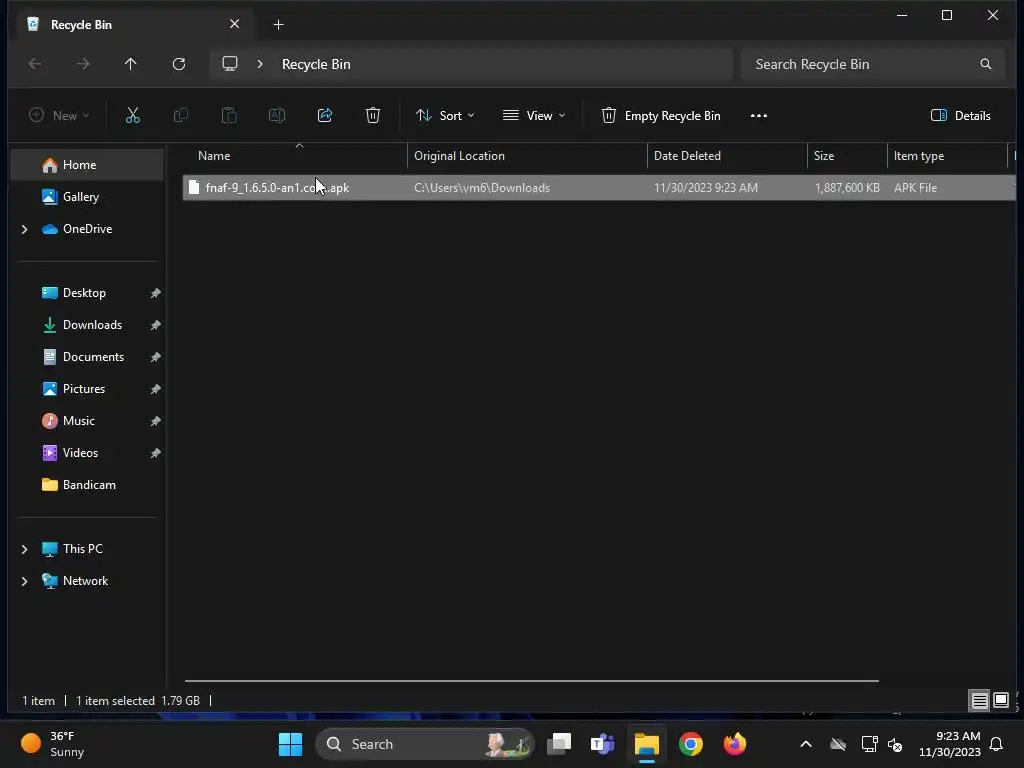The image size is (1024, 768).
Task: Open Home in navigation pane
Action: 88,165
